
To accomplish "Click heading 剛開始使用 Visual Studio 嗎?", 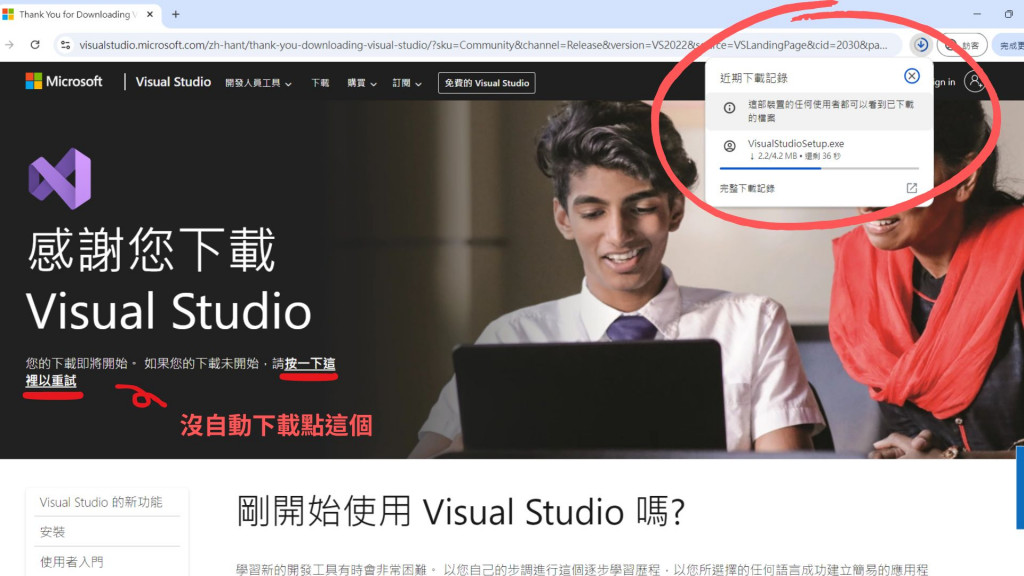I will tap(460, 511).
